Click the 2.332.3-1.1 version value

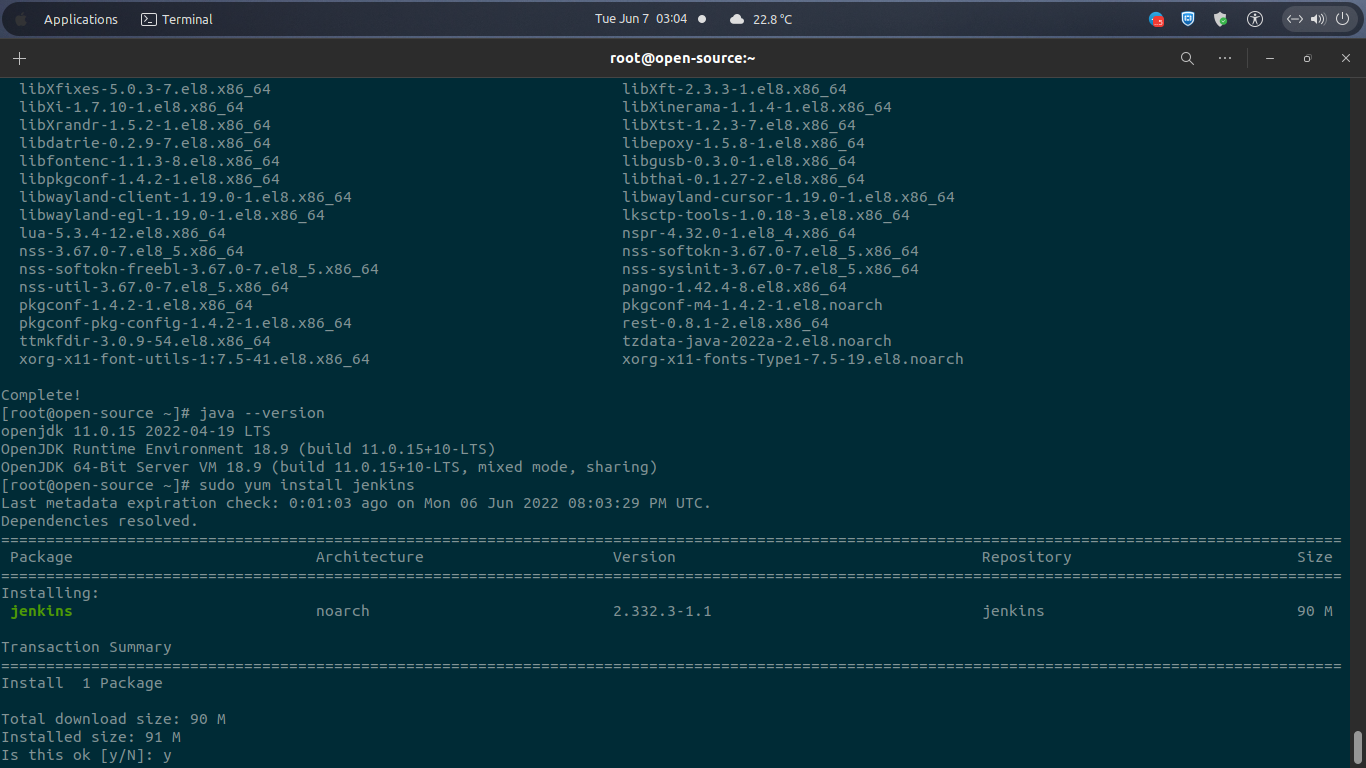pos(662,611)
